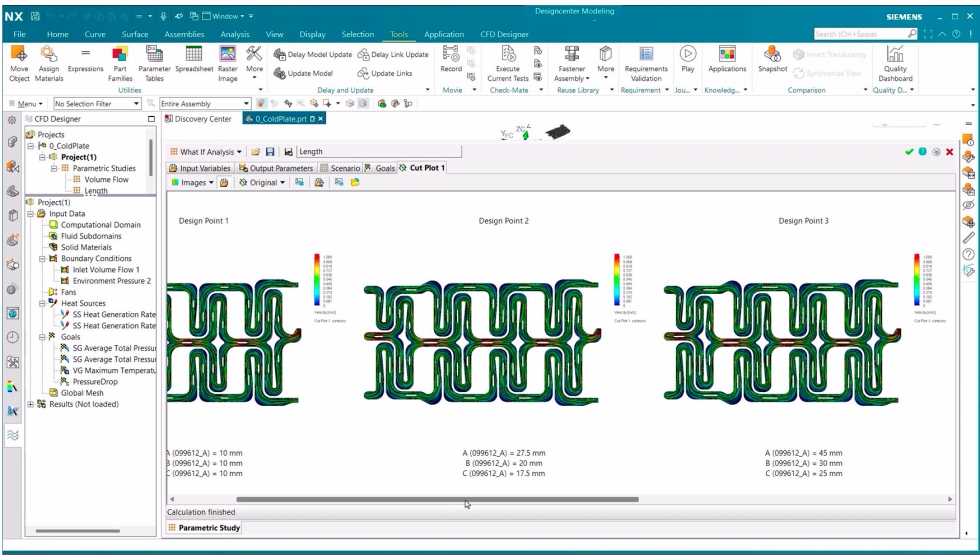Close the study with the red X

pyautogui.click(x=949, y=152)
